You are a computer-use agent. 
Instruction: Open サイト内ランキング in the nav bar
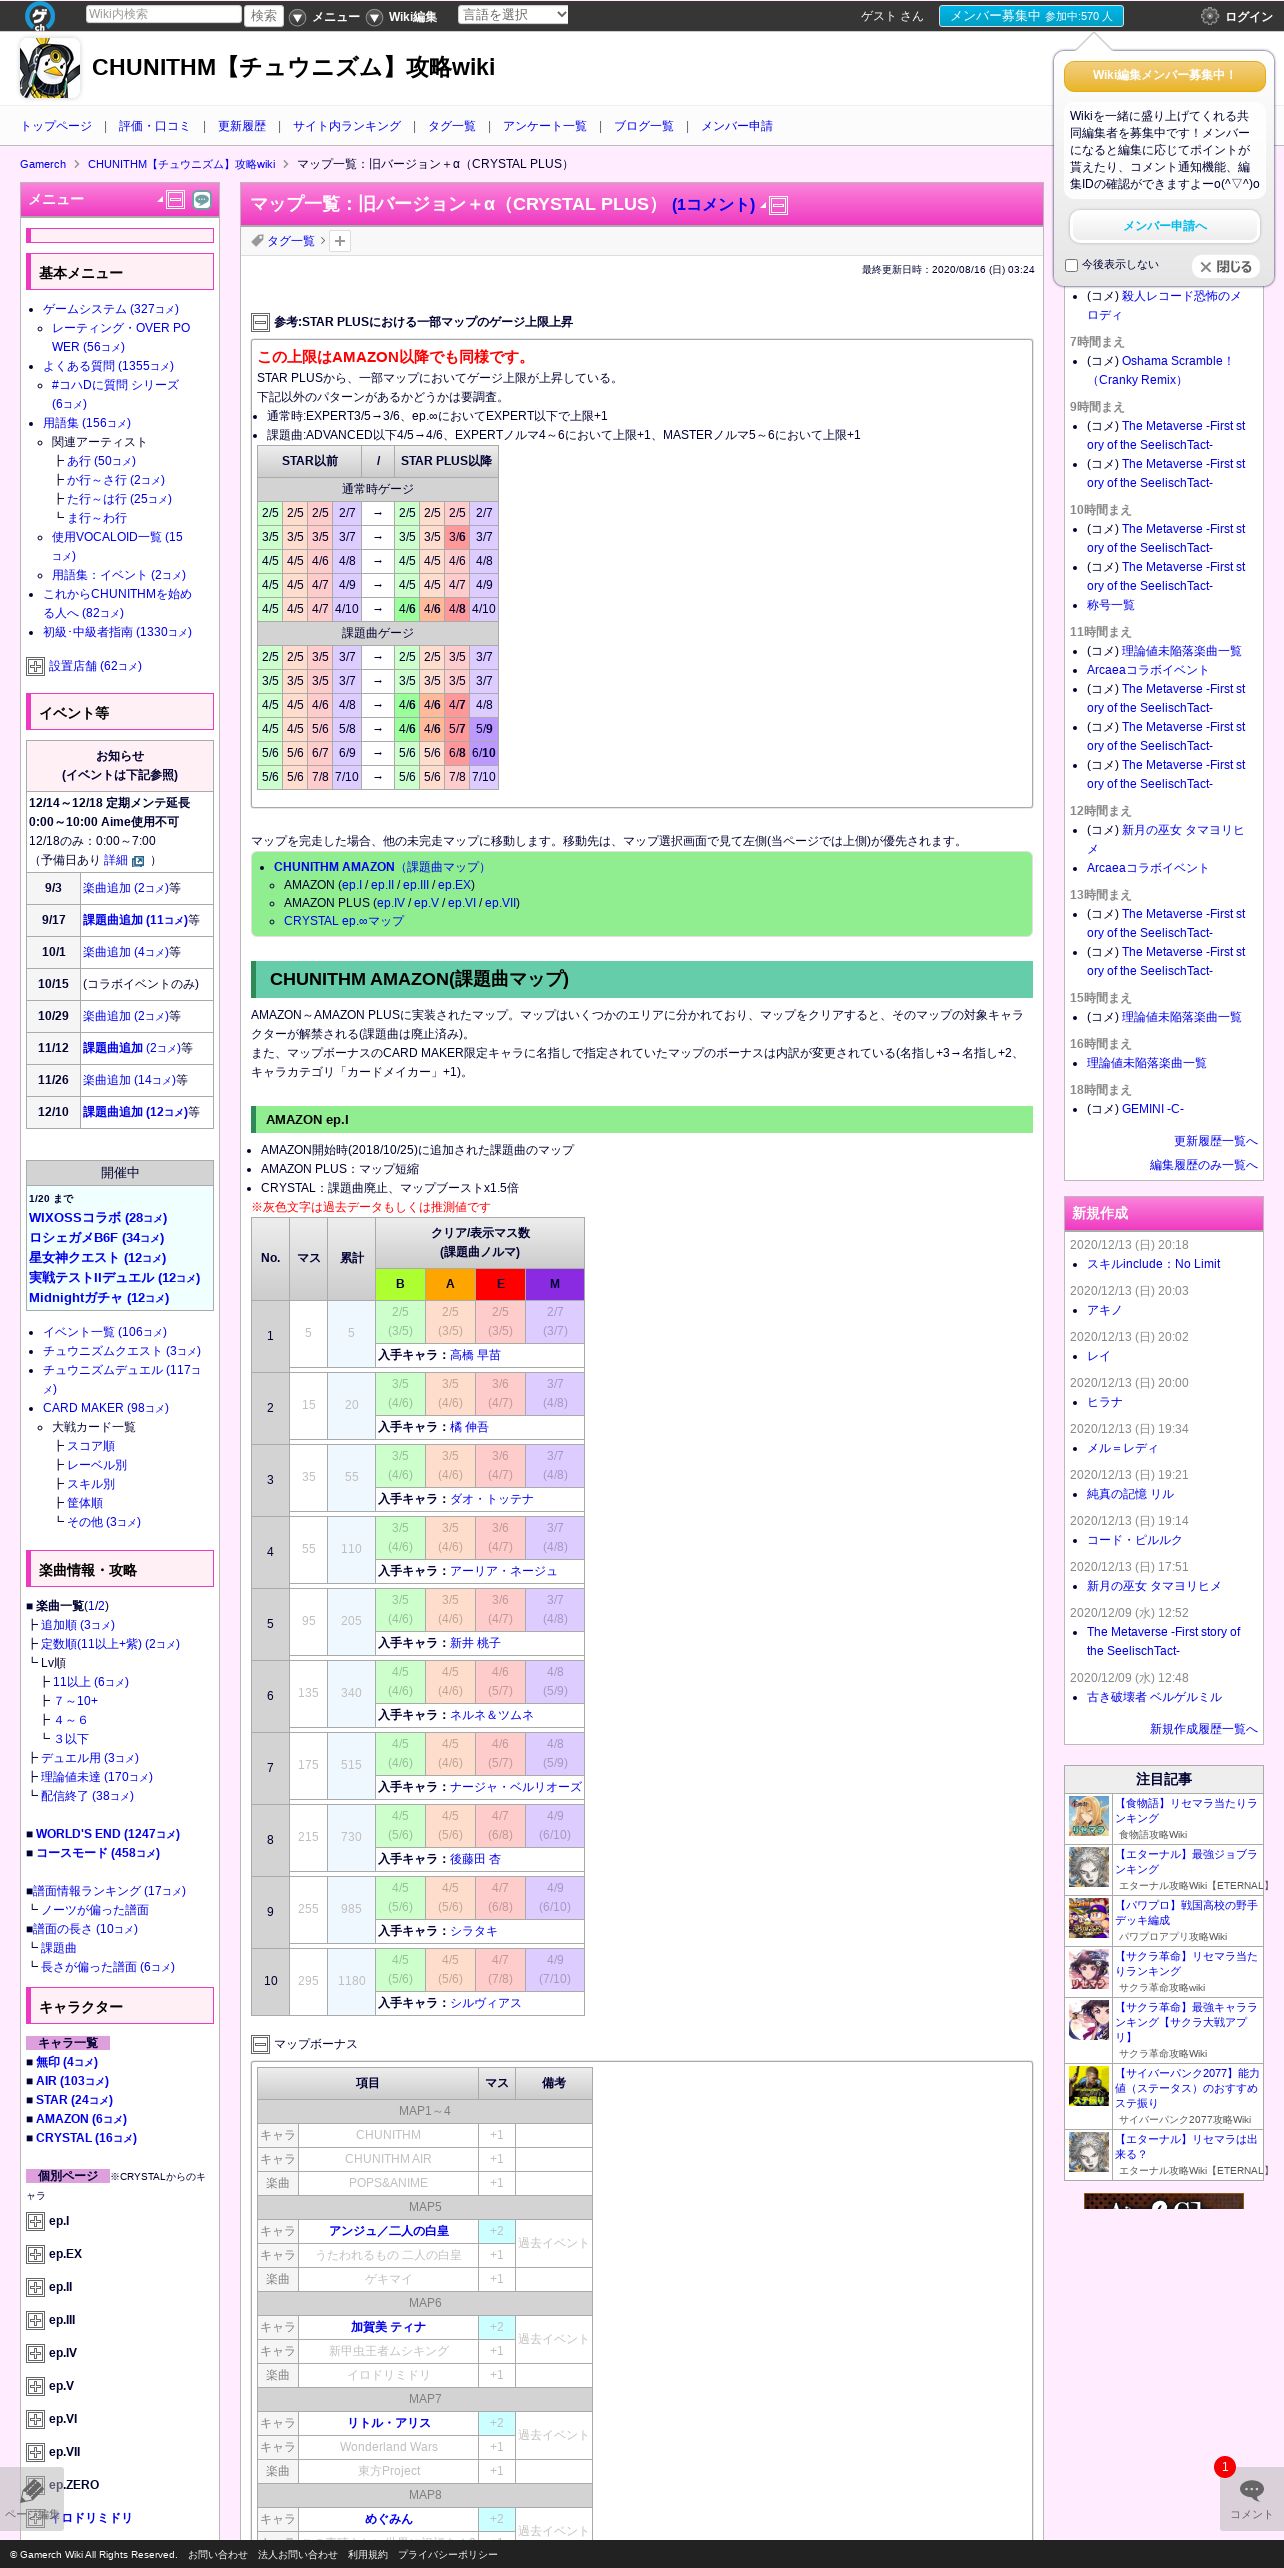(347, 126)
